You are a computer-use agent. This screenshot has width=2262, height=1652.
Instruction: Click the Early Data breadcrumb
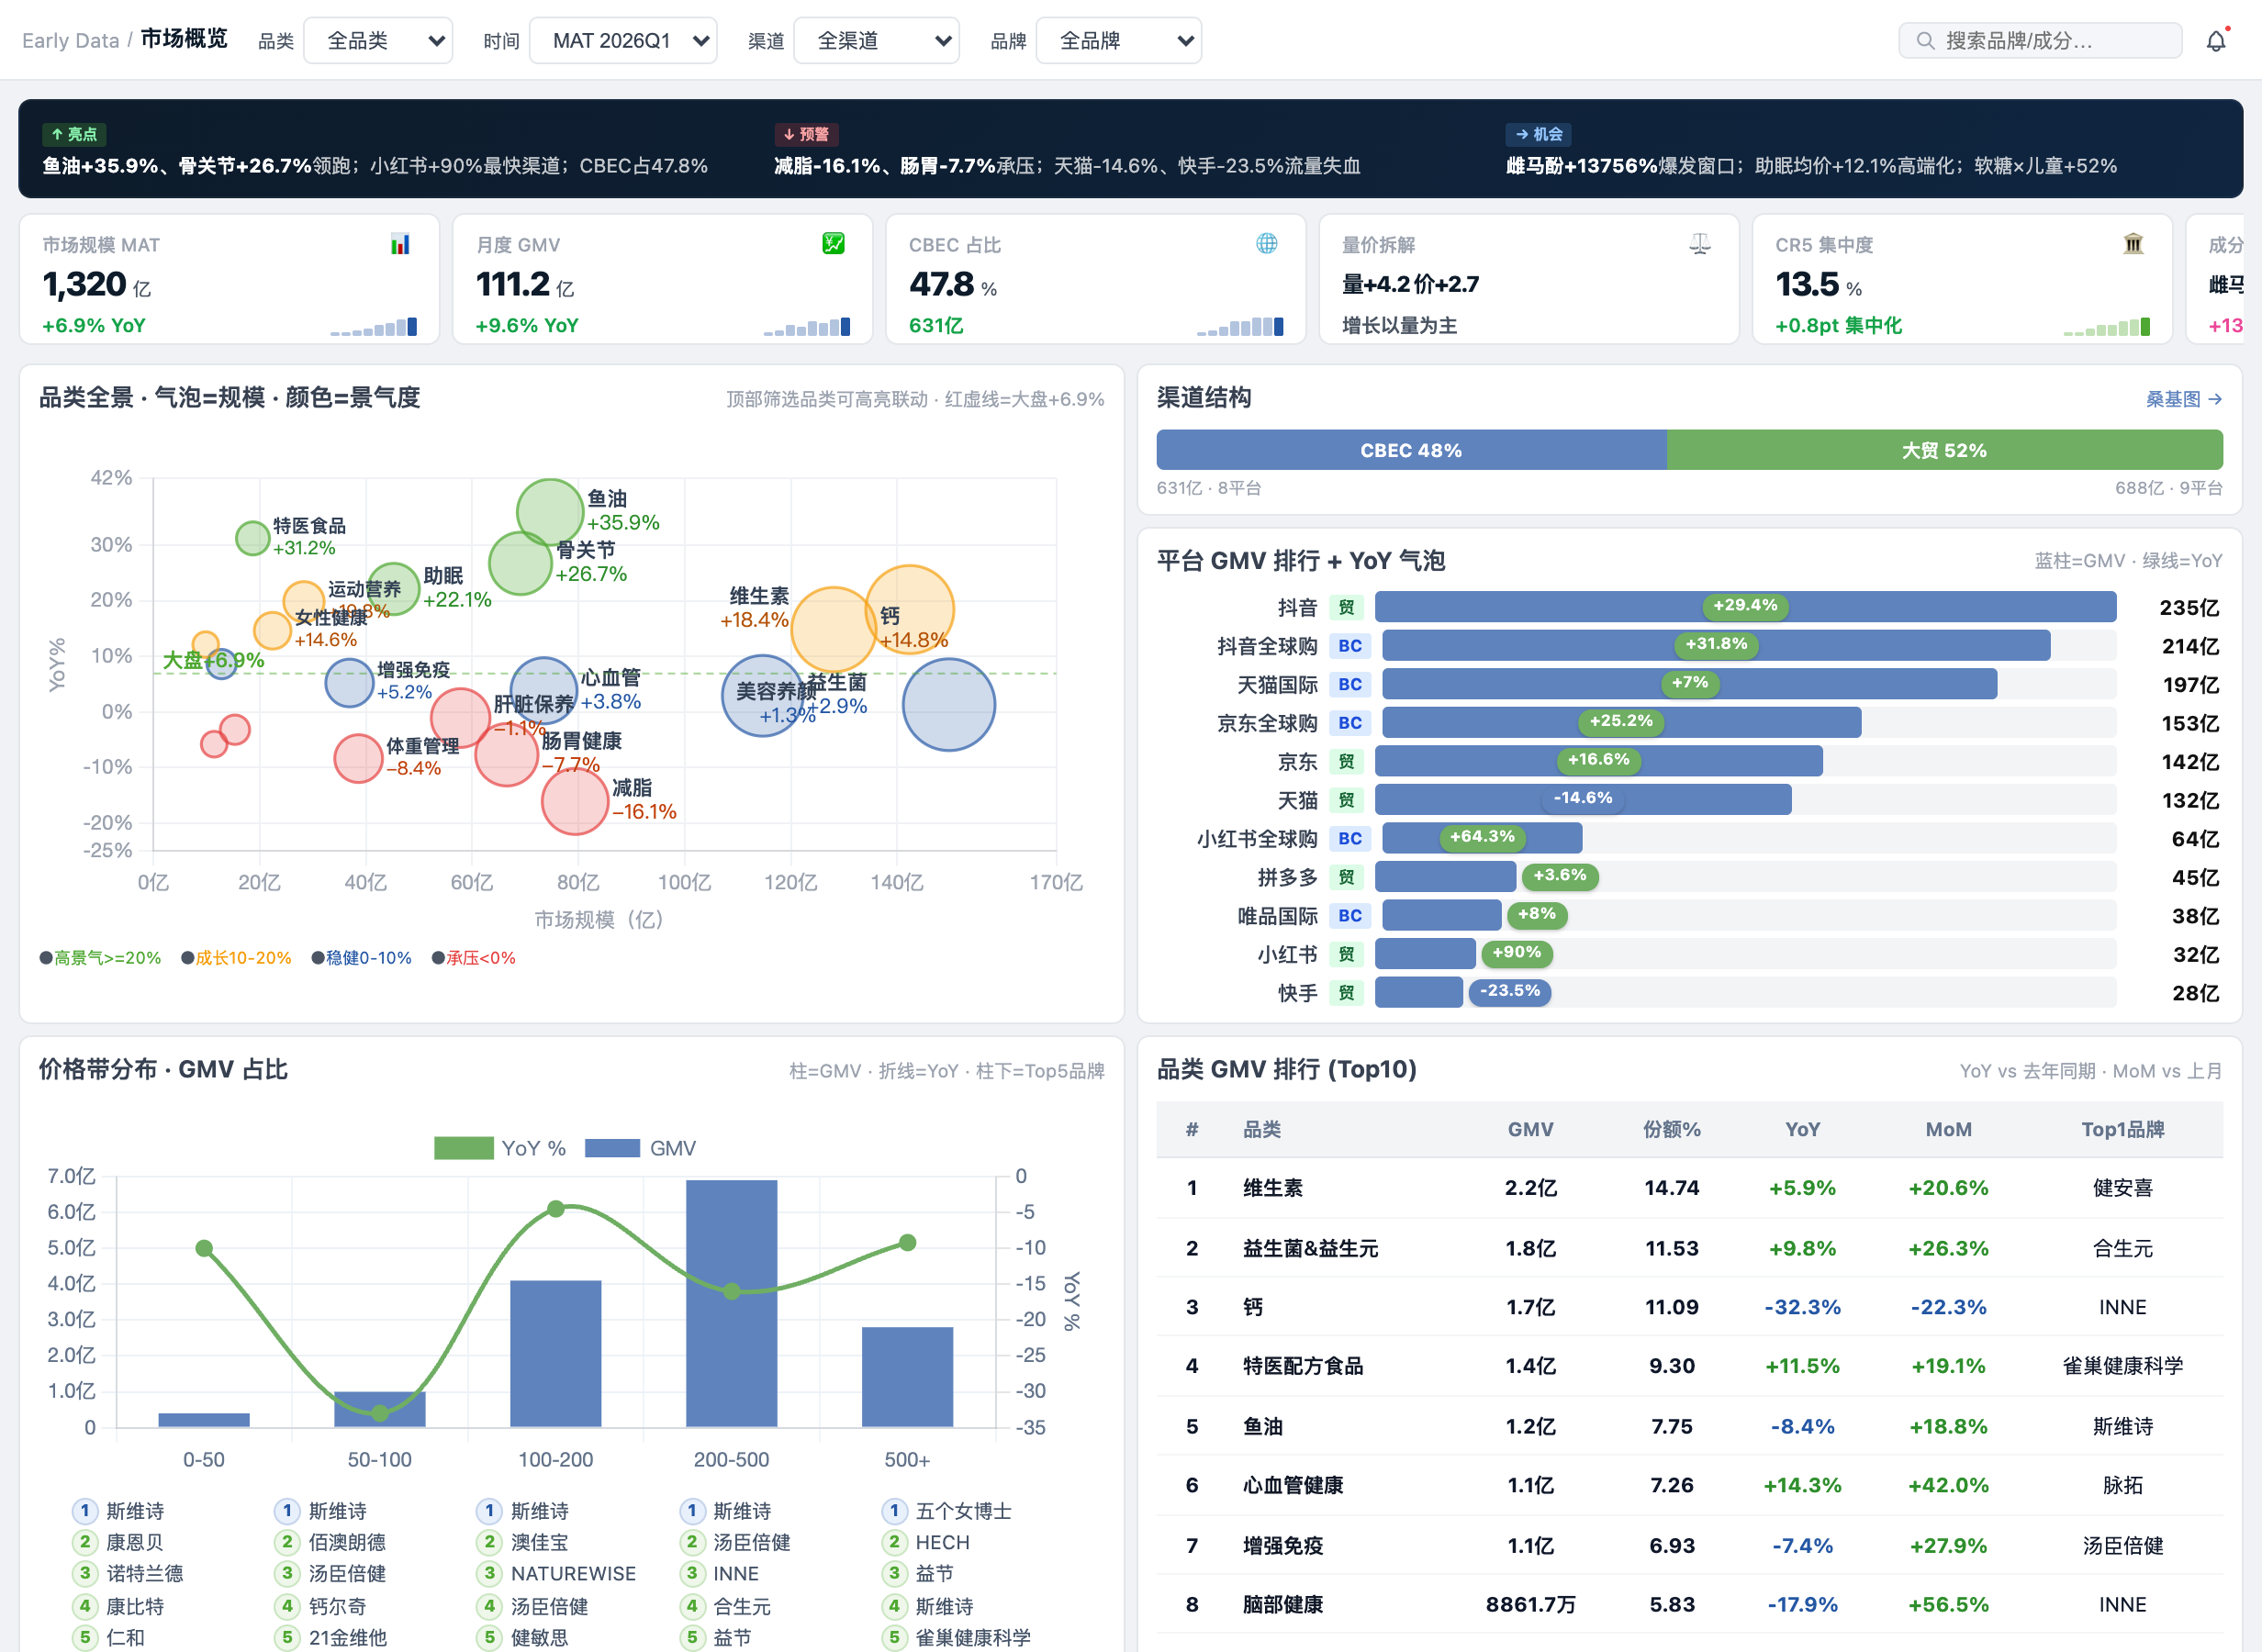tap(70, 41)
